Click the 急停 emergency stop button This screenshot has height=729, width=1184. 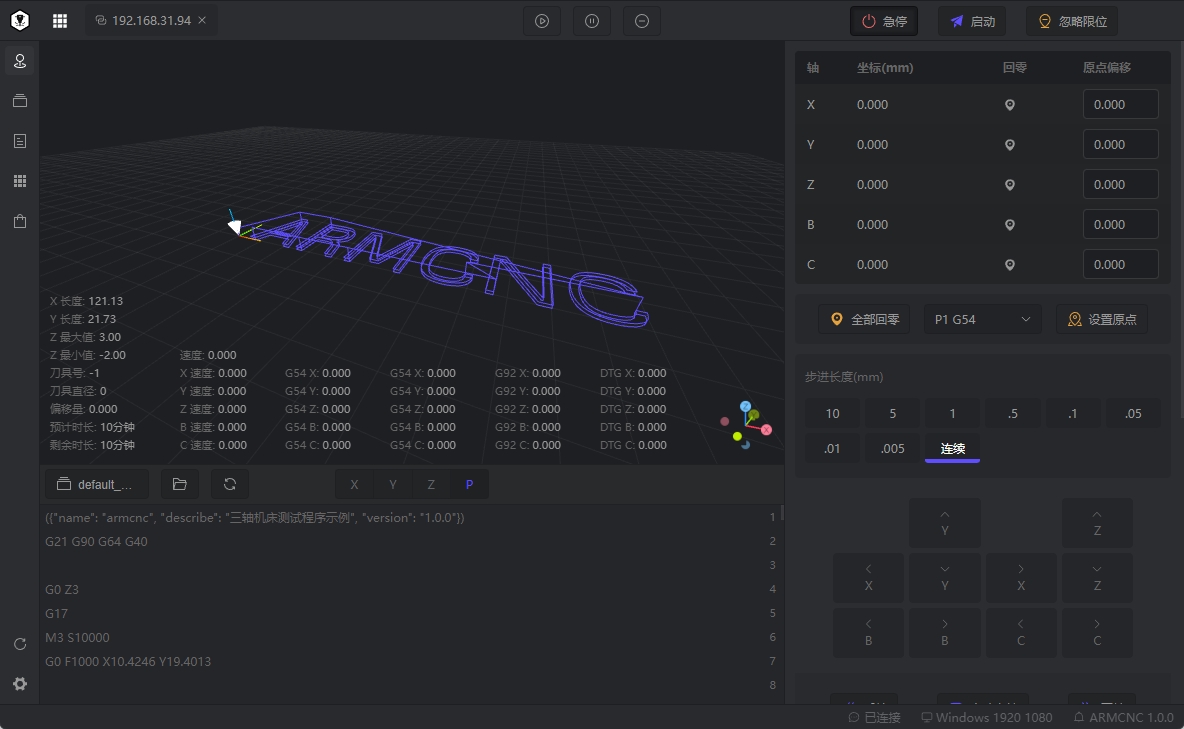[x=884, y=21]
